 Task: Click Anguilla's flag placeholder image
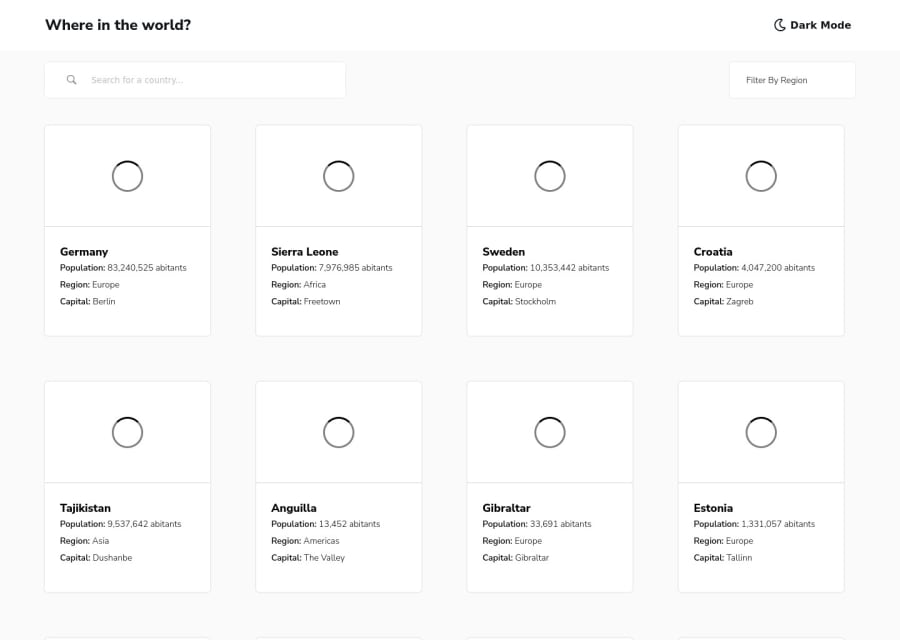[x=339, y=432]
